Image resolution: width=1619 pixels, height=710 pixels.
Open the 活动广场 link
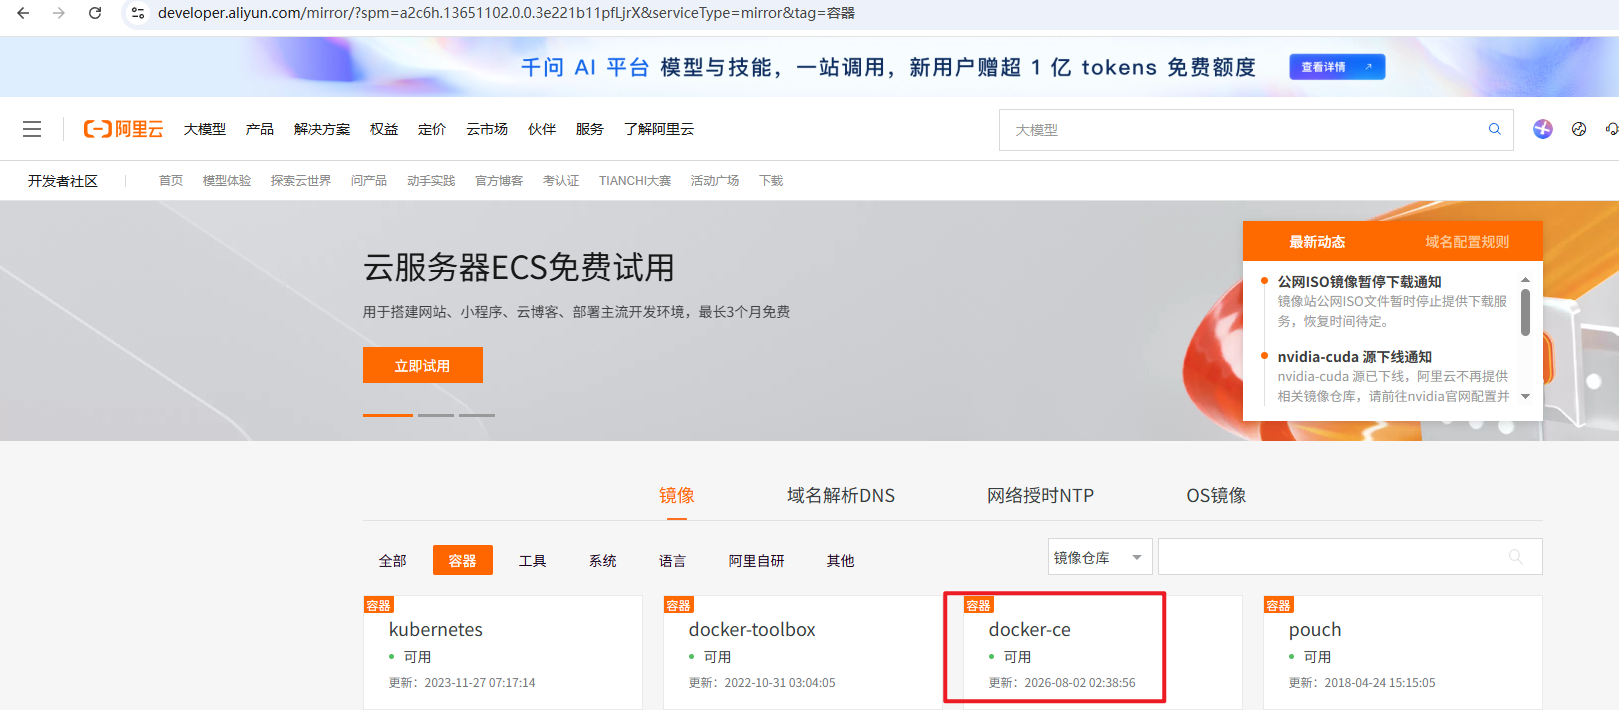[x=715, y=181]
